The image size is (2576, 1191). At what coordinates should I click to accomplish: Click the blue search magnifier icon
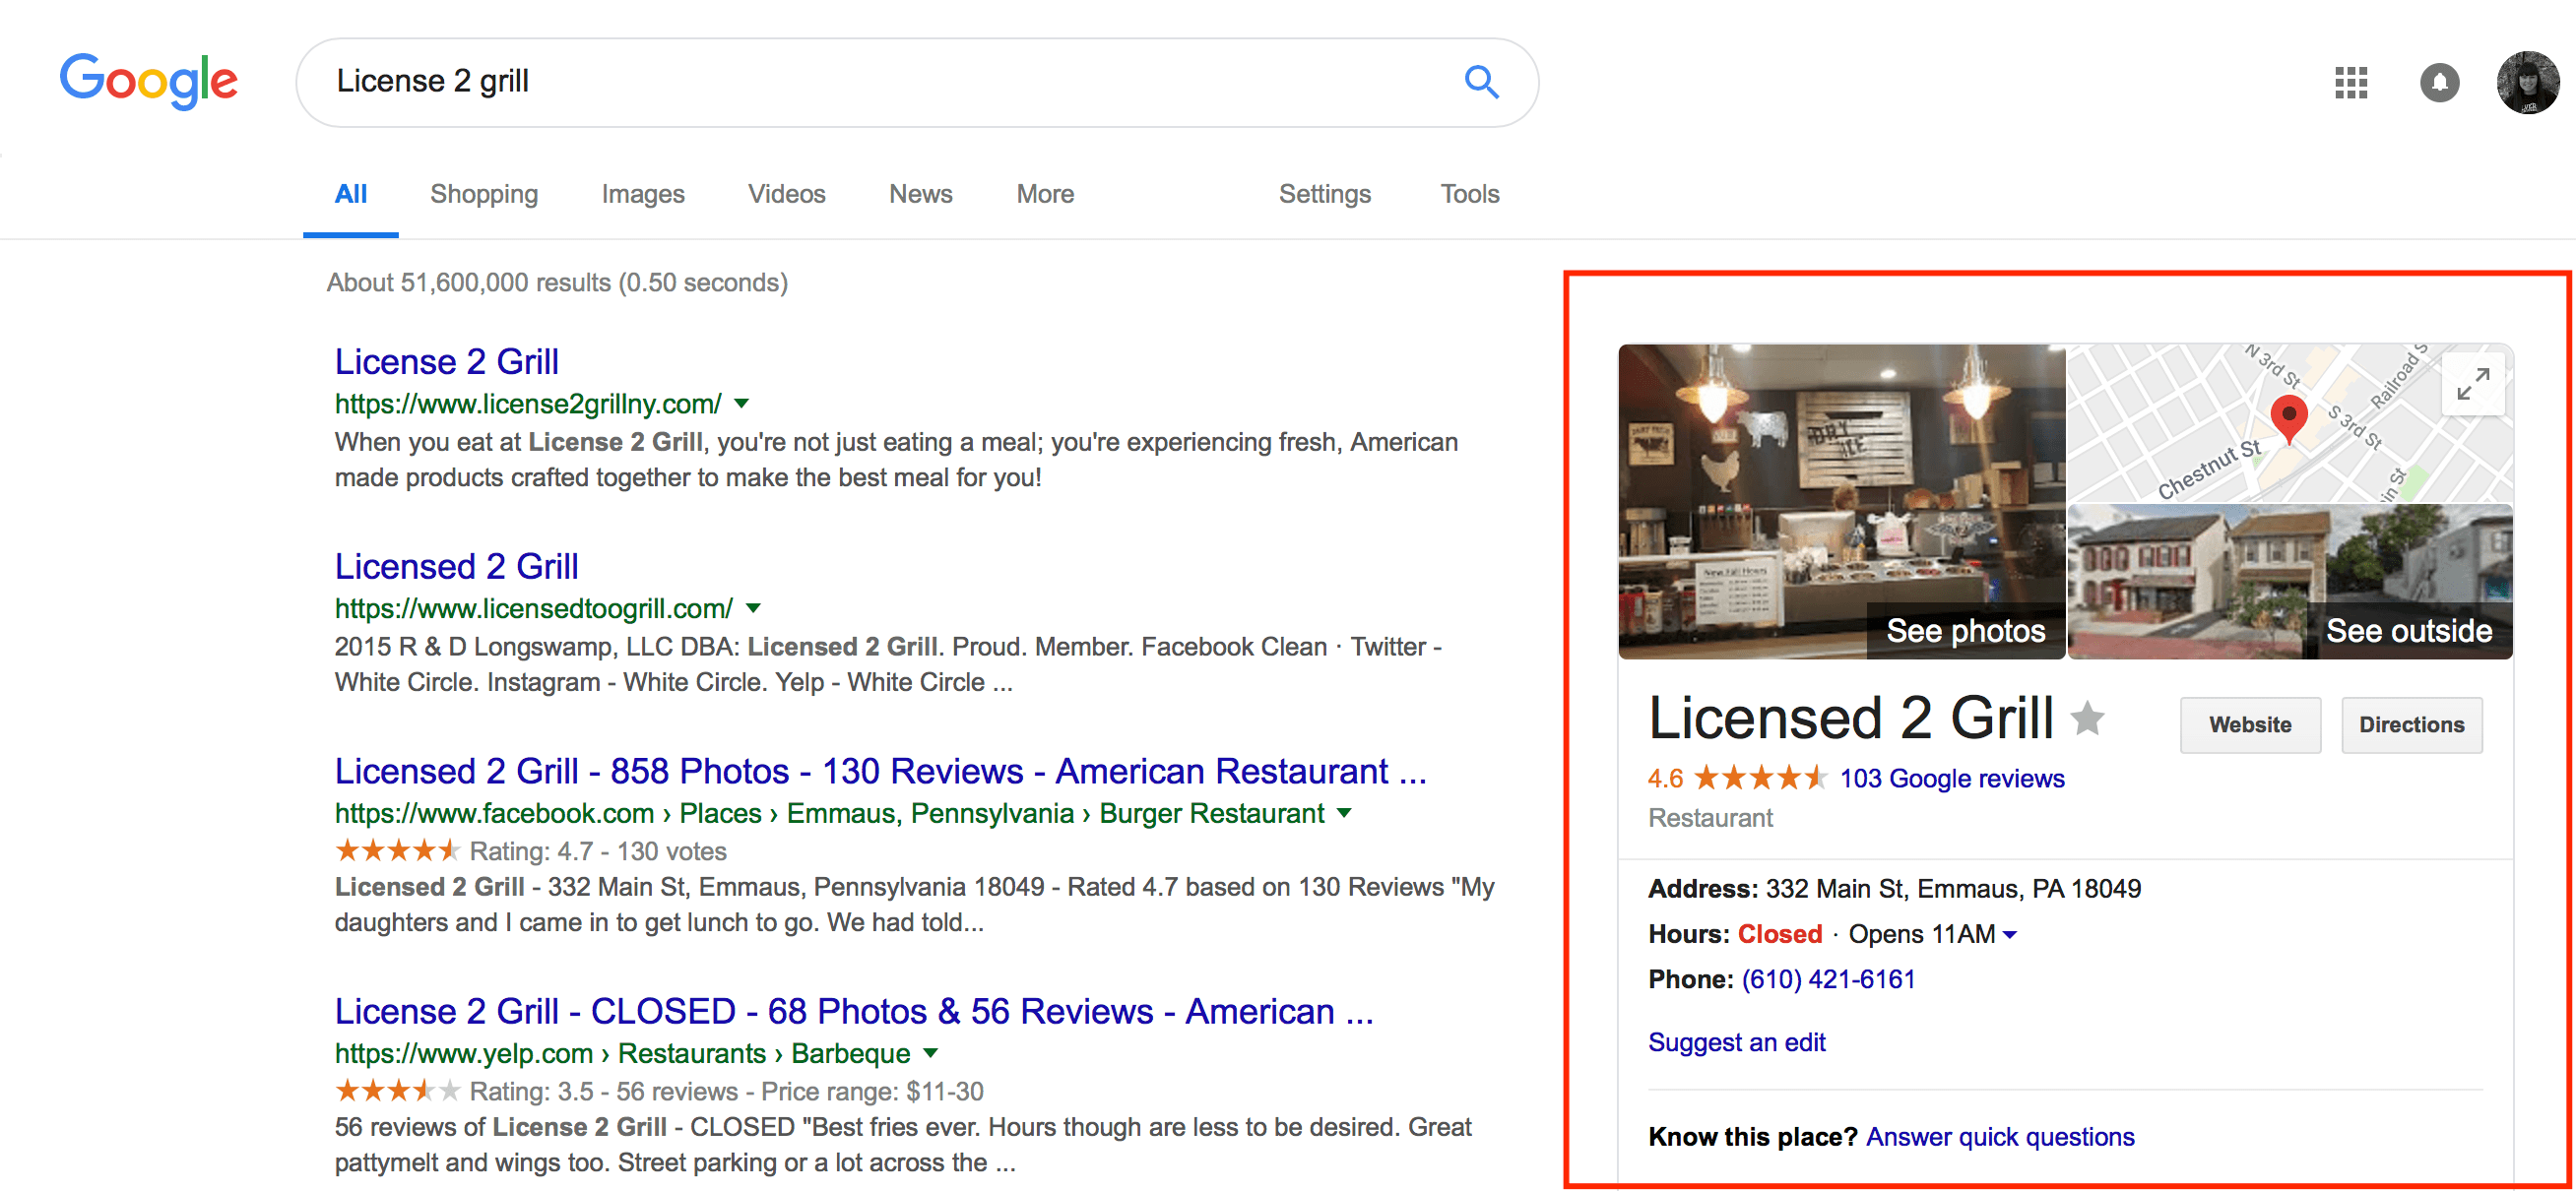tap(1481, 81)
